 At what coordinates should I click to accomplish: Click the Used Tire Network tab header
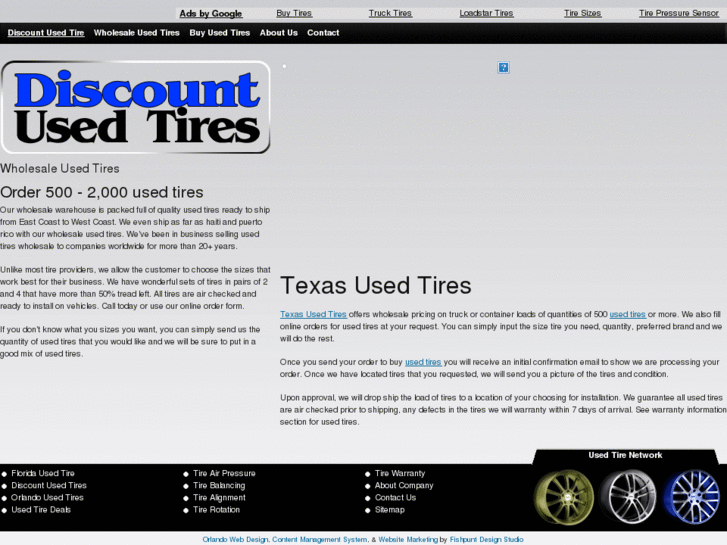click(x=625, y=455)
